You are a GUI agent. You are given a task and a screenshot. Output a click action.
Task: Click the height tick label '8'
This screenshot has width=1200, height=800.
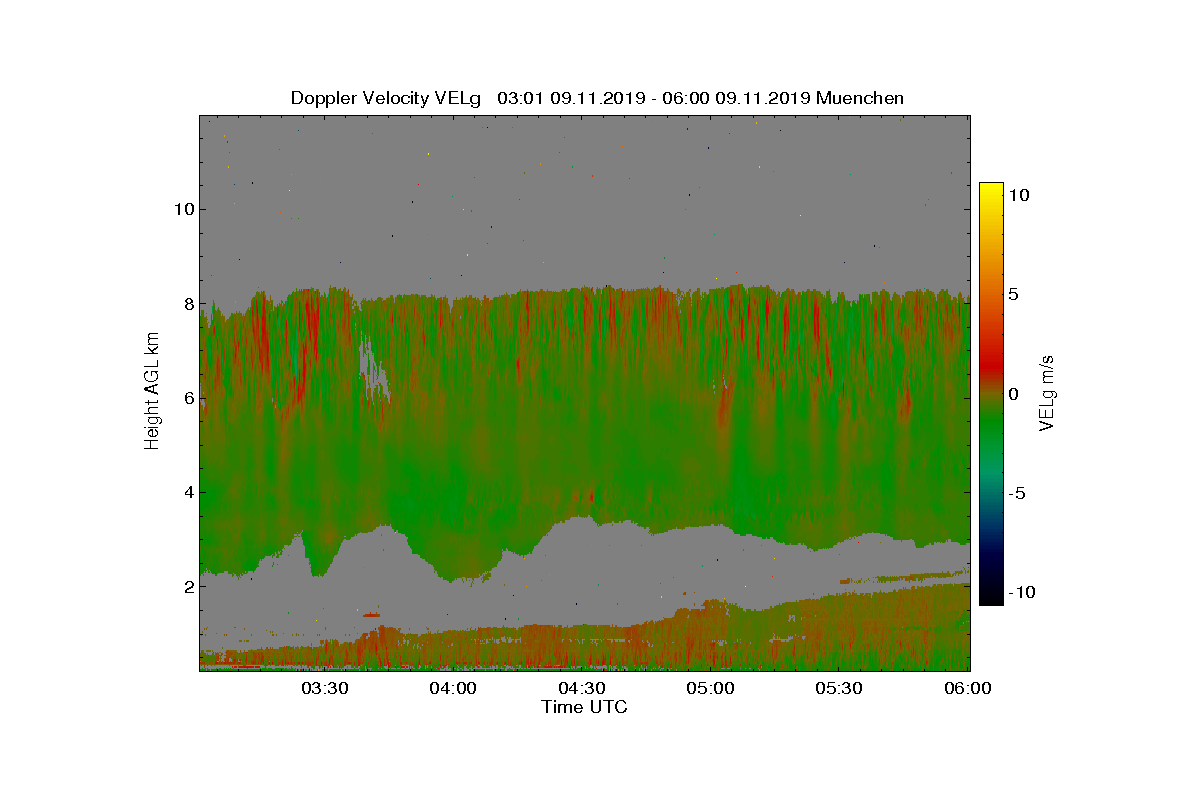[187, 303]
